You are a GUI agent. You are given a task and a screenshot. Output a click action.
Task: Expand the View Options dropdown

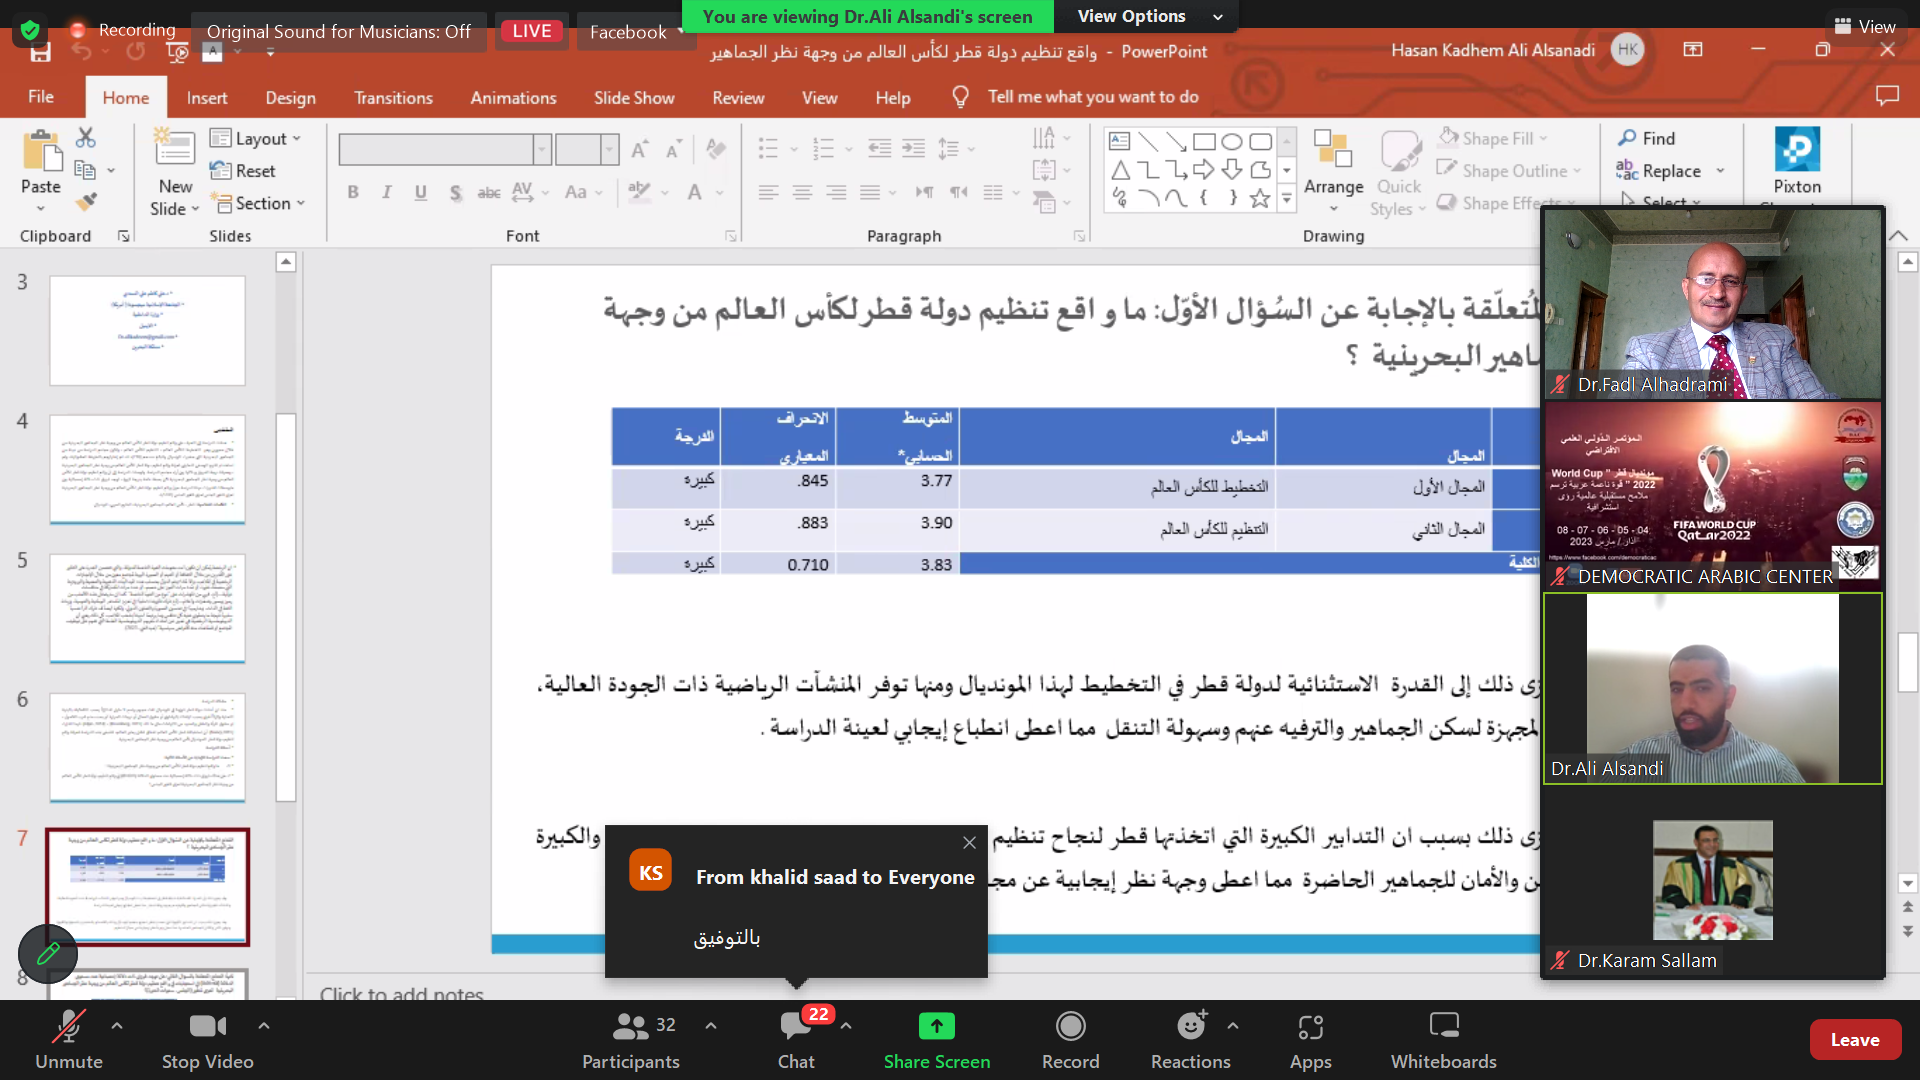click(x=1150, y=16)
